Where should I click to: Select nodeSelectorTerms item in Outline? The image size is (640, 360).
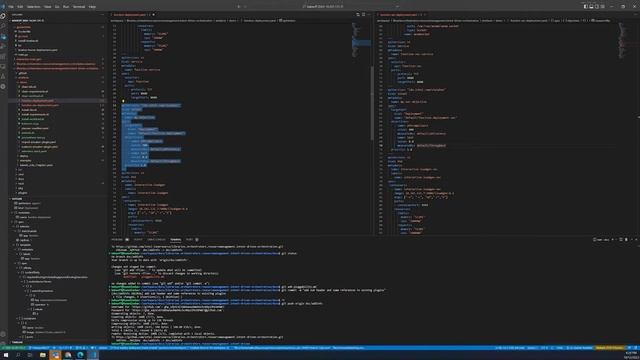pos(40,282)
